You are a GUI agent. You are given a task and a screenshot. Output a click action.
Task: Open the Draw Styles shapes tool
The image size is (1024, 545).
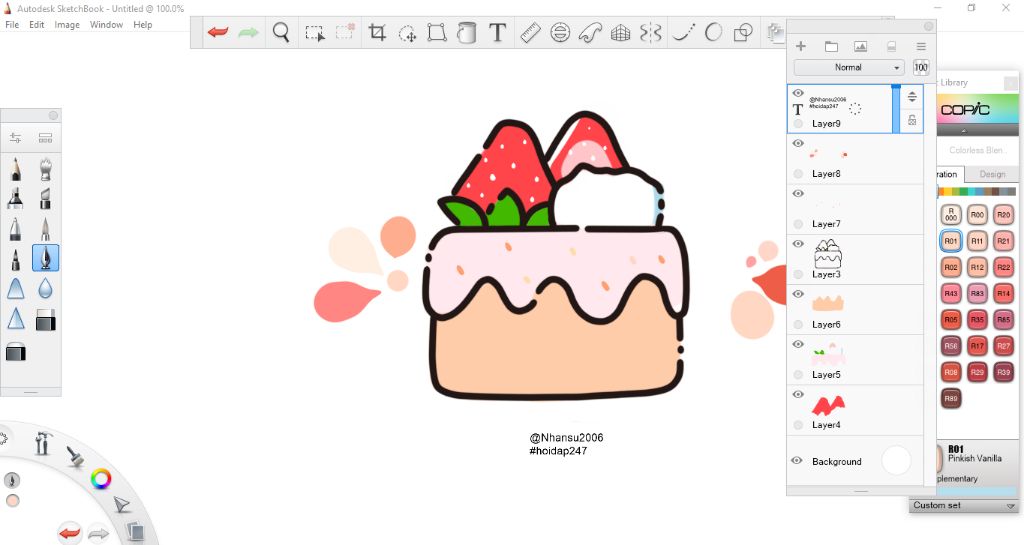[x=743, y=32]
